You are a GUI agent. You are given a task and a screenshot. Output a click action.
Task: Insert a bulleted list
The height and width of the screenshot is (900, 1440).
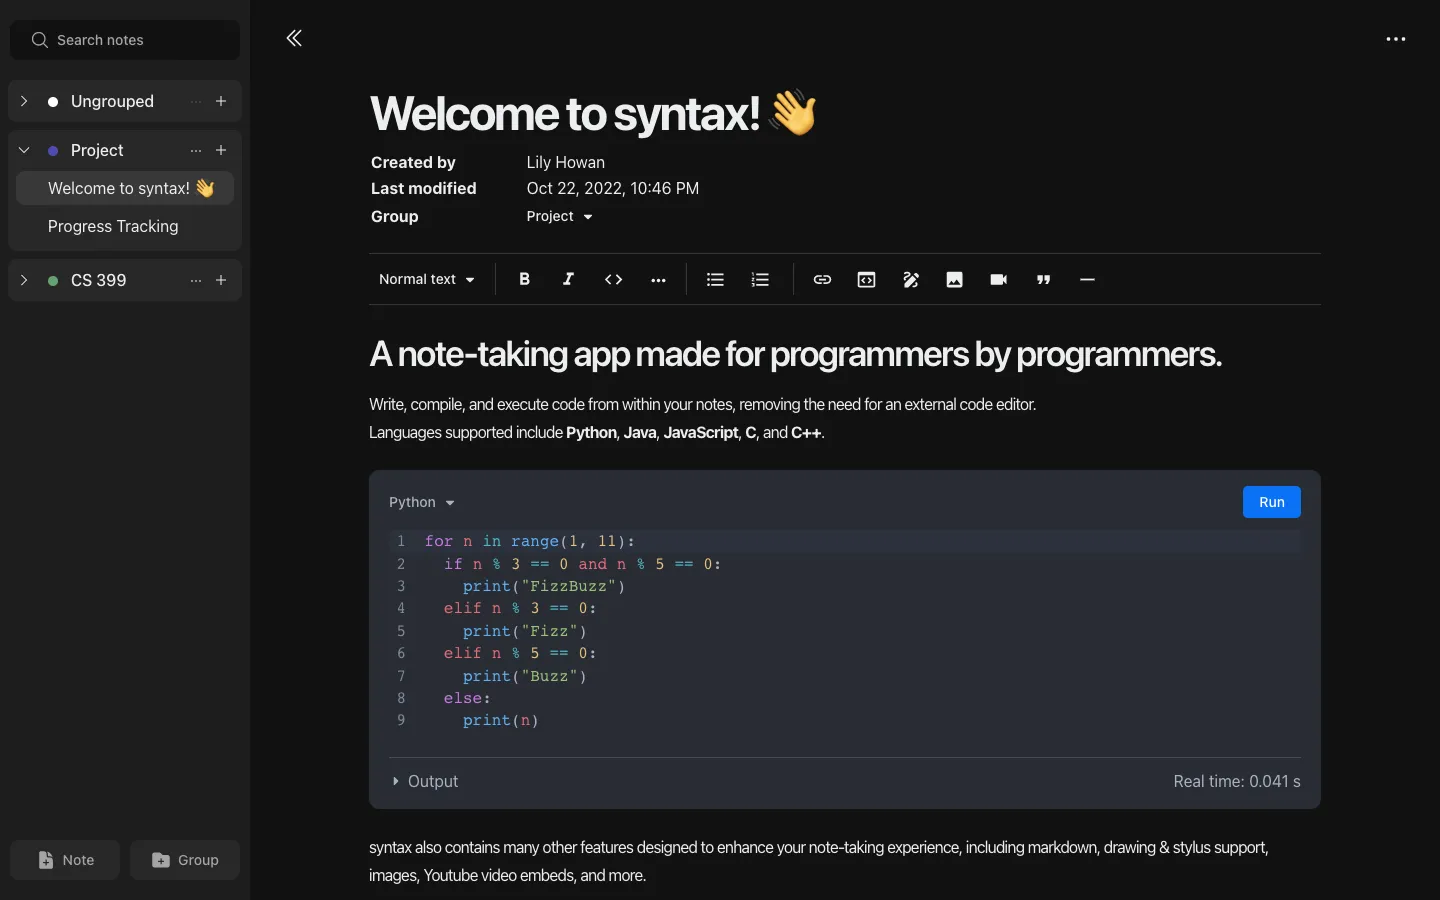coord(715,280)
